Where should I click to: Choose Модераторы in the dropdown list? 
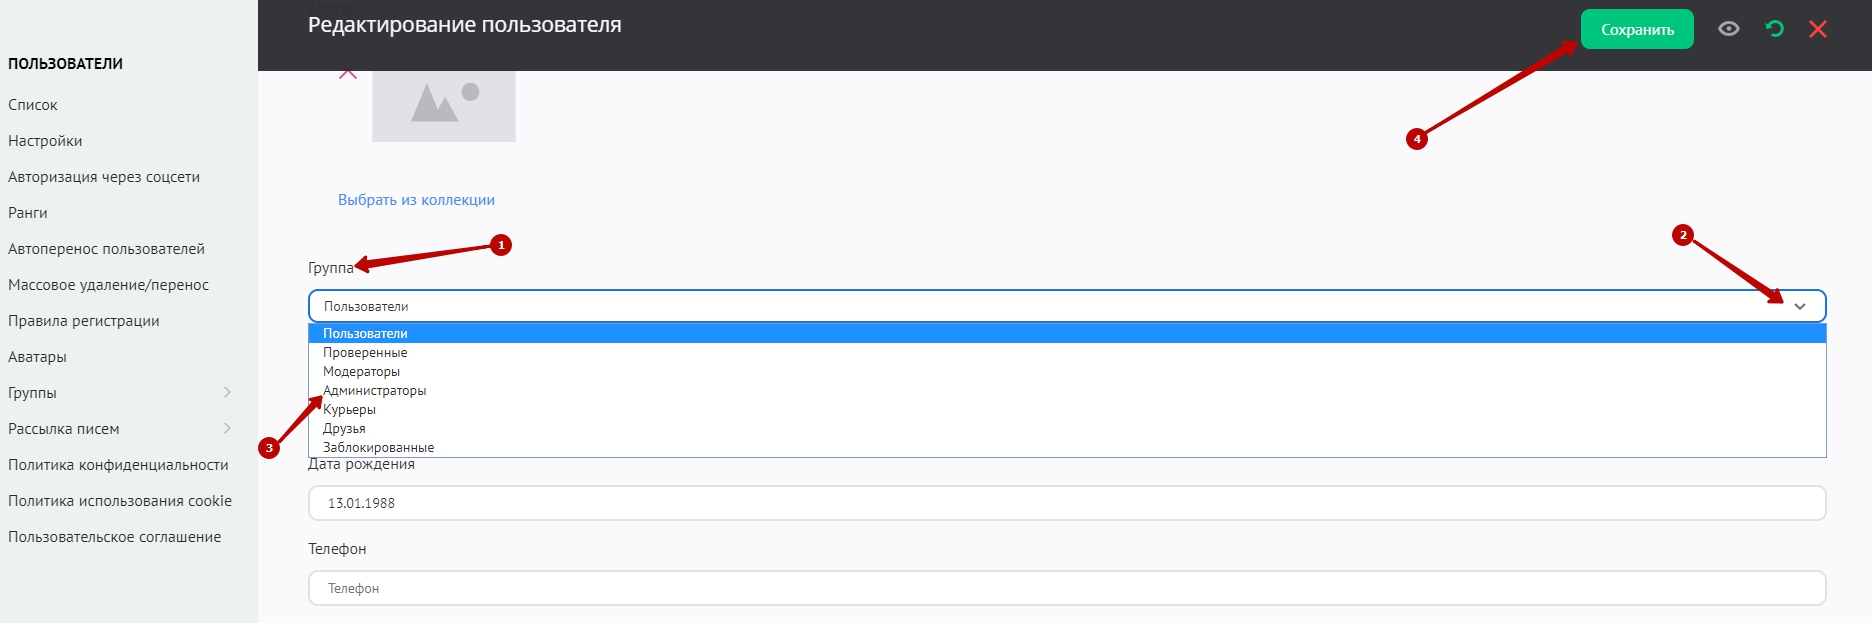tap(361, 372)
